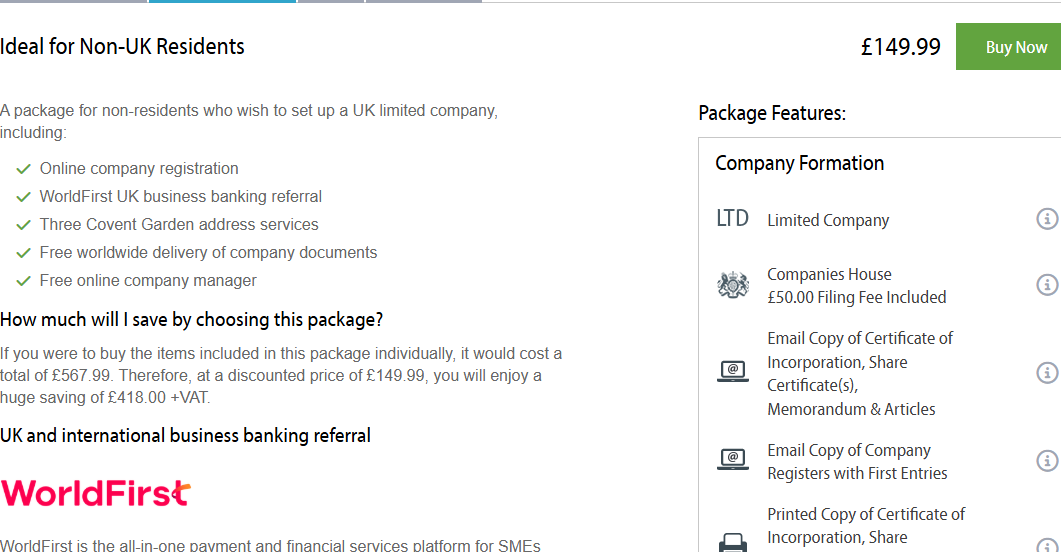Click the £149.99 package price

coord(900,47)
